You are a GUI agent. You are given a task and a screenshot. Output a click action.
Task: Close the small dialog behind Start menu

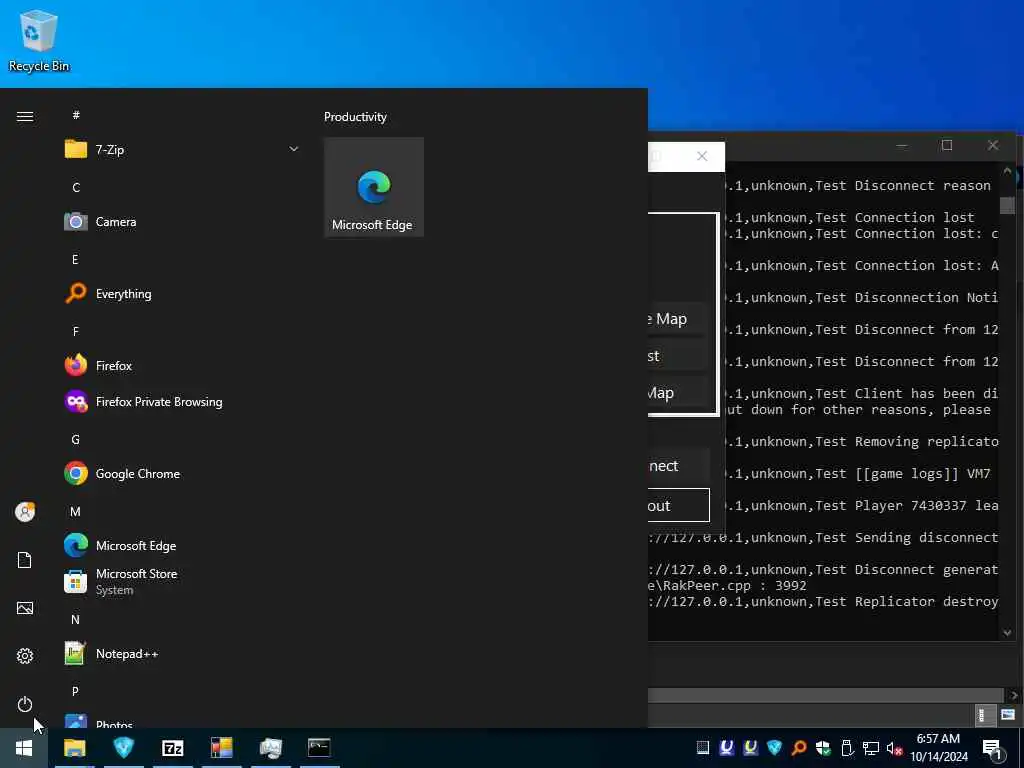tap(702, 156)
